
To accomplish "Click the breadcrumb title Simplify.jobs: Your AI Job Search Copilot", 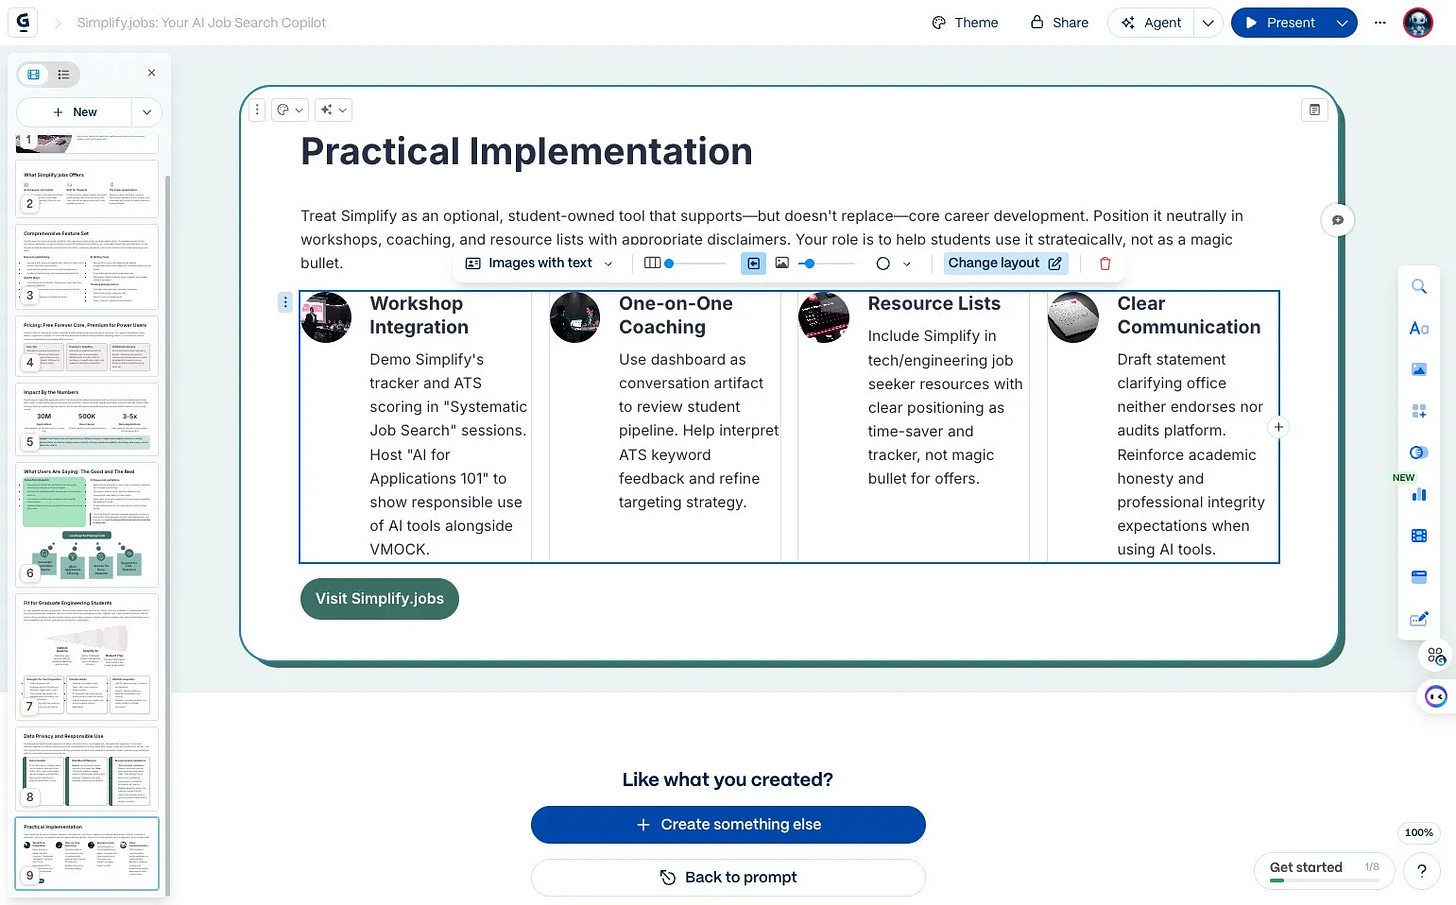I will tap(201, 22).
